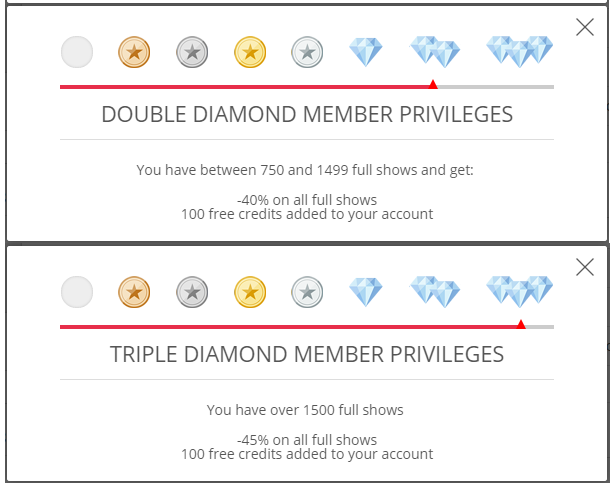Click the double diamond icon in the top panel
The height and width of the screenshot is (485, 611).
point(435,51)
